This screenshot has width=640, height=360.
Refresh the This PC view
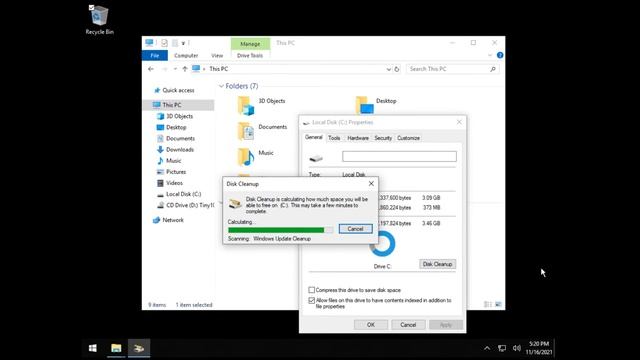pos(397,69)
